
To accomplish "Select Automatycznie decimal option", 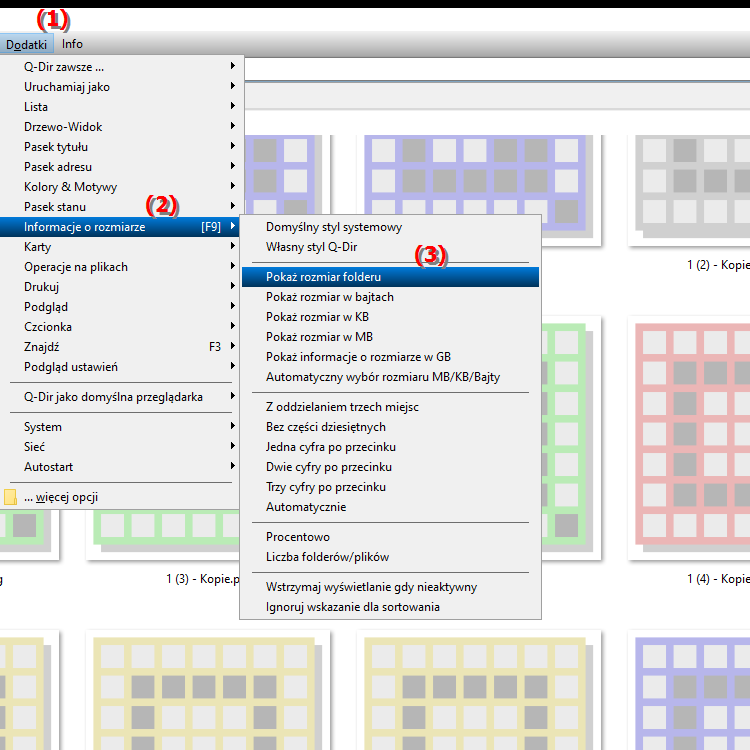I will tap(390, 507).
